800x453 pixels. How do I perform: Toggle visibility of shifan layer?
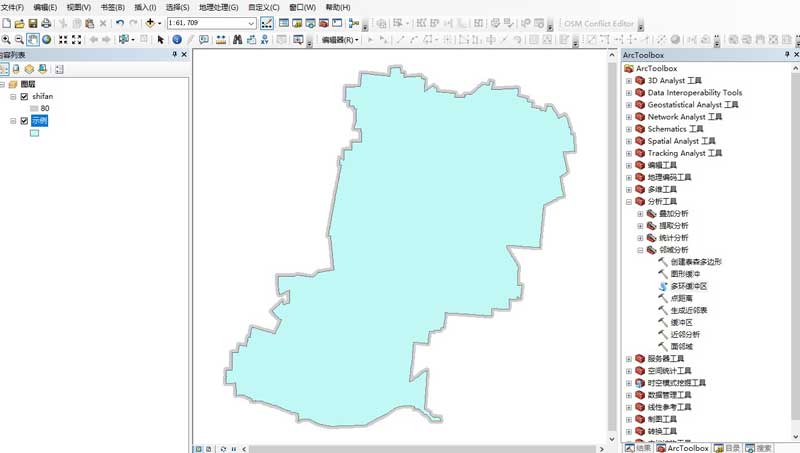click(24, 96)
